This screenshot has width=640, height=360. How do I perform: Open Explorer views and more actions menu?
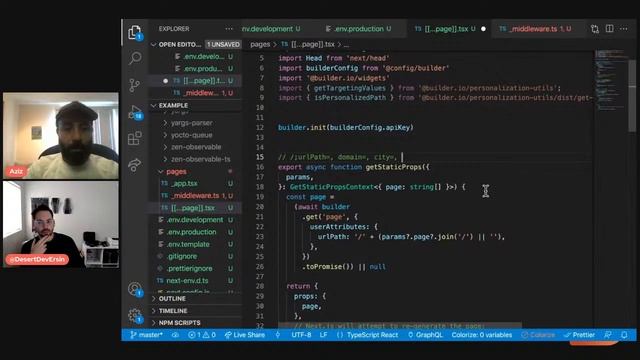click(x=229, y=29)
